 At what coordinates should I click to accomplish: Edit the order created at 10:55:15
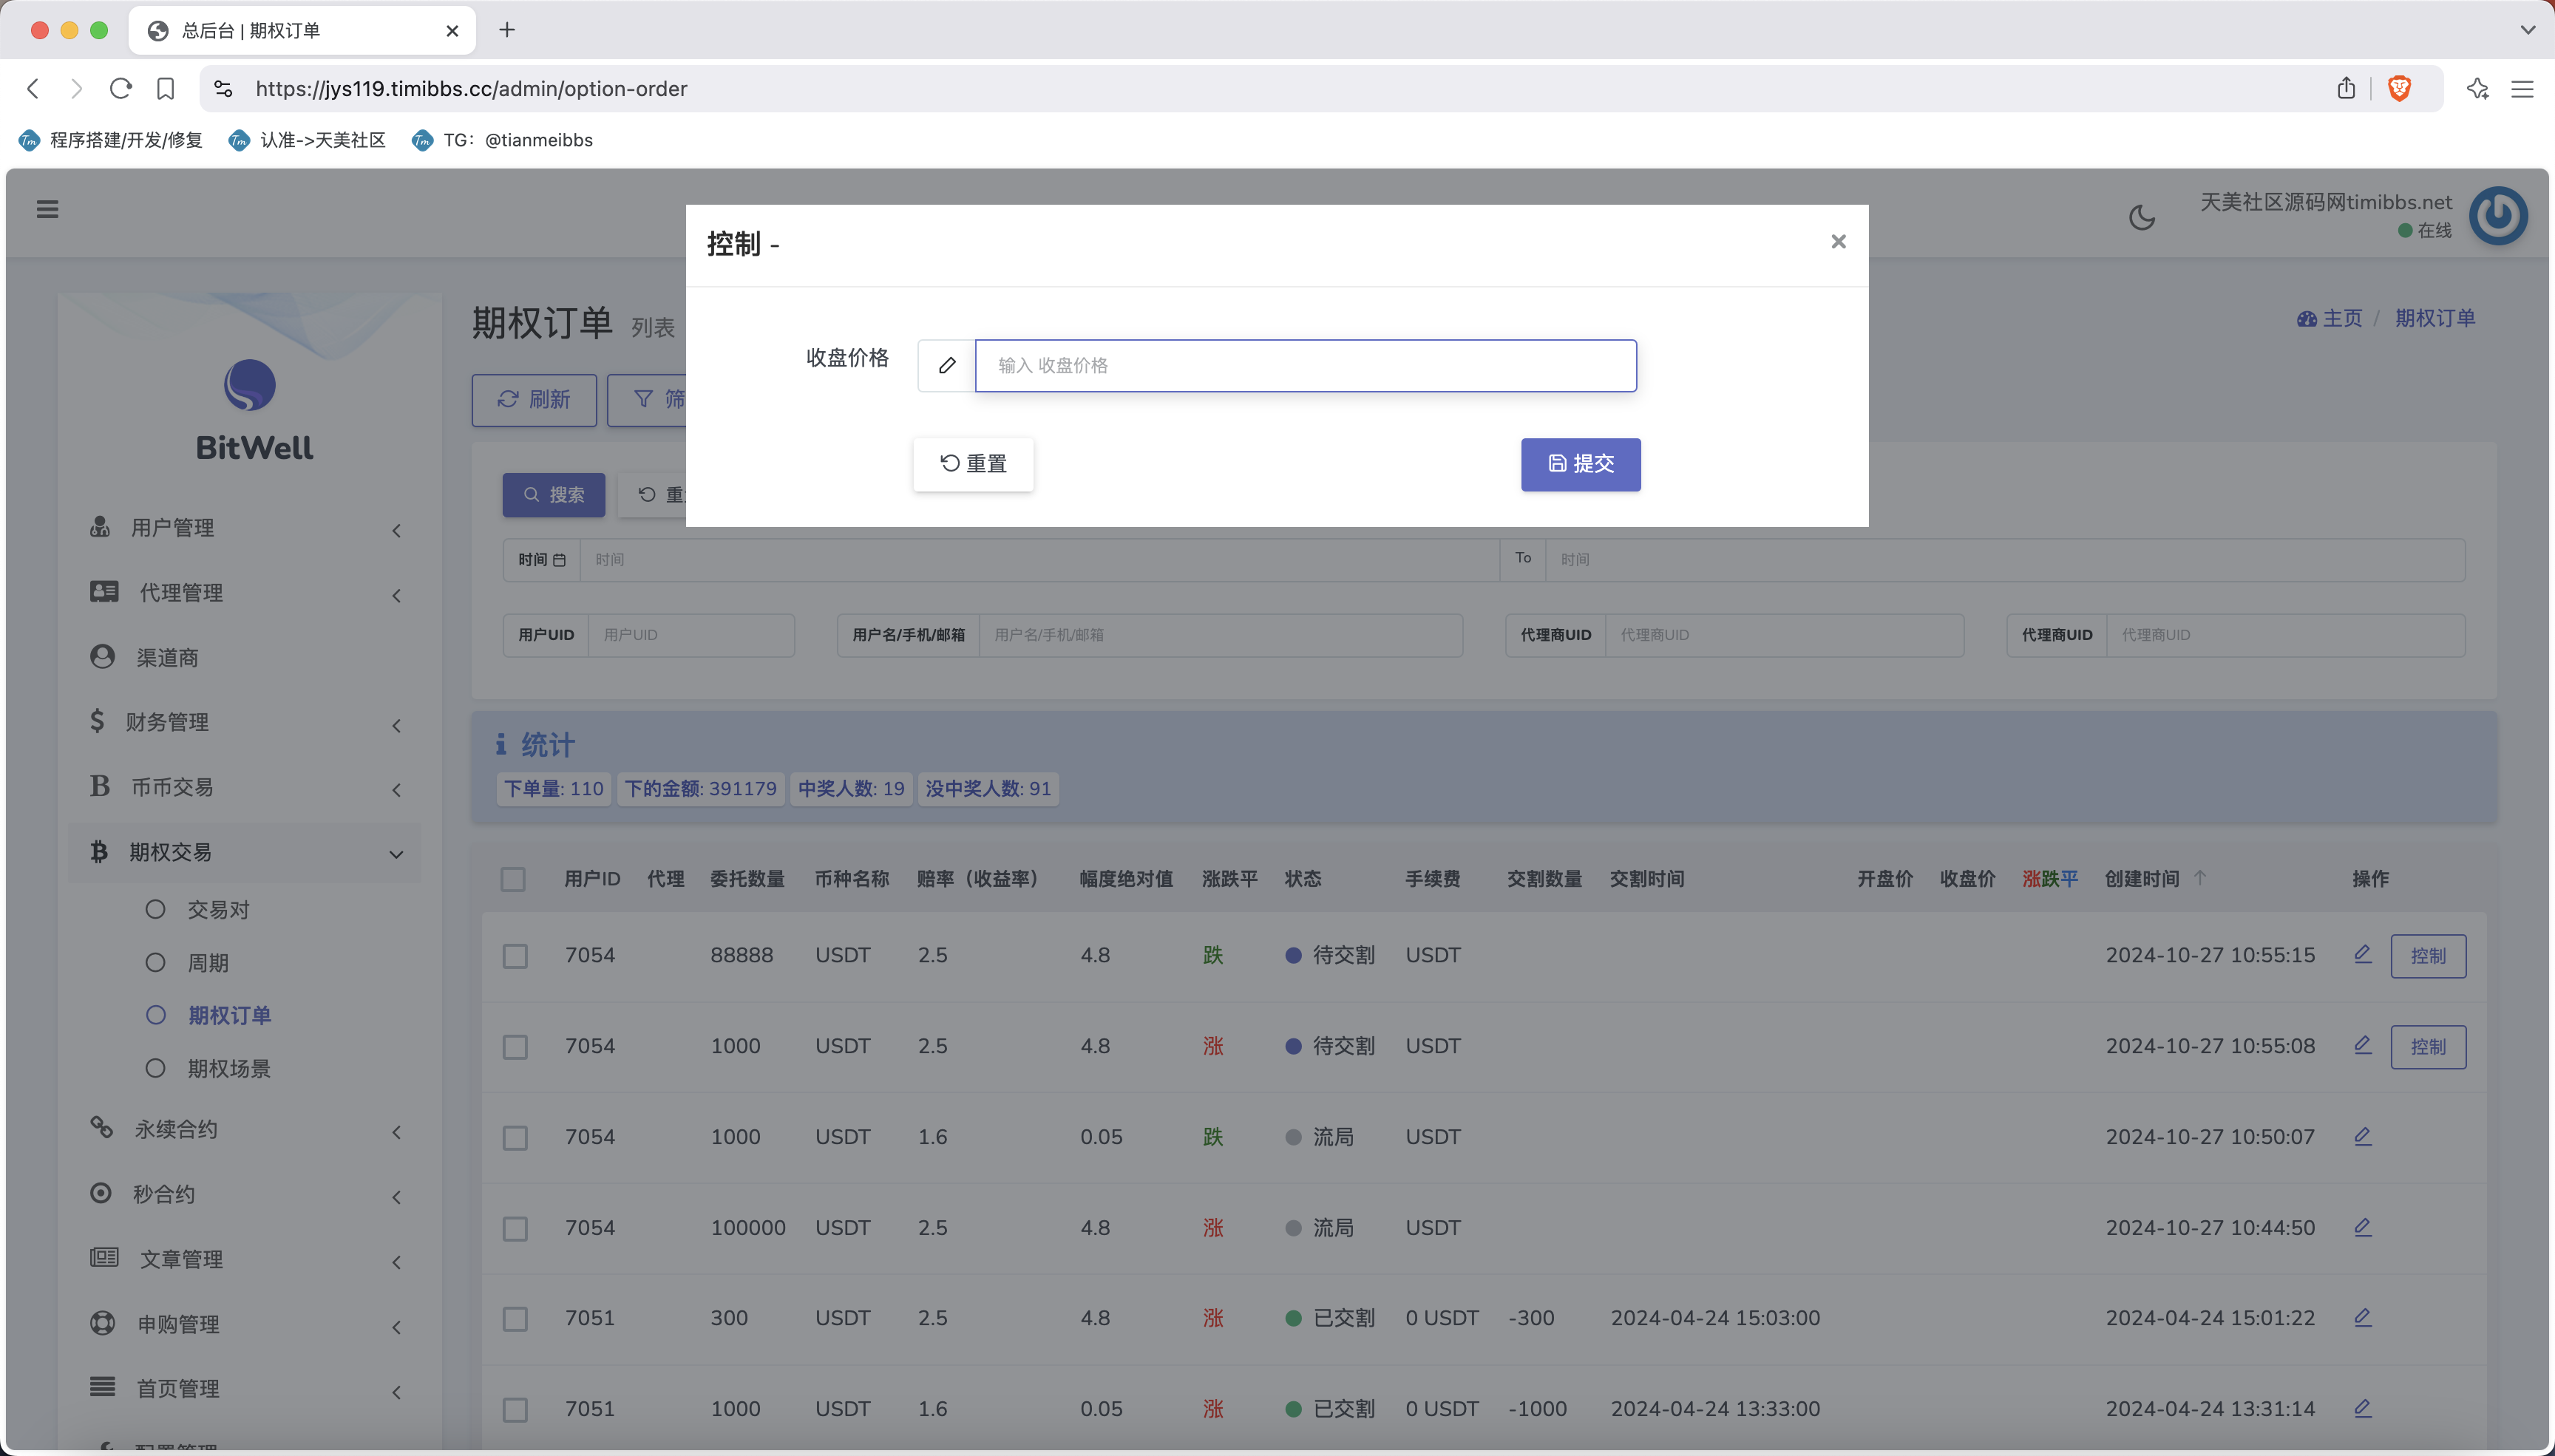[x=2363, y=954]
